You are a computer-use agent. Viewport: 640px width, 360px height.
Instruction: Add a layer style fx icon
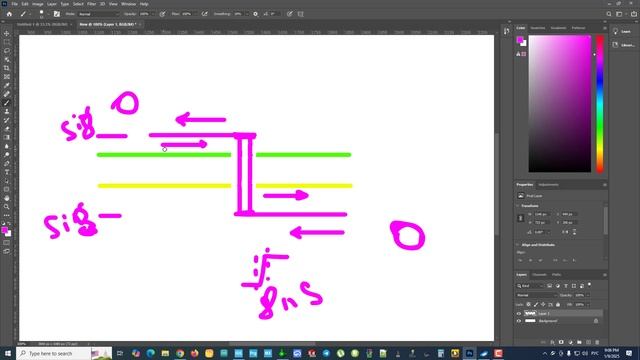pos(552,342)
